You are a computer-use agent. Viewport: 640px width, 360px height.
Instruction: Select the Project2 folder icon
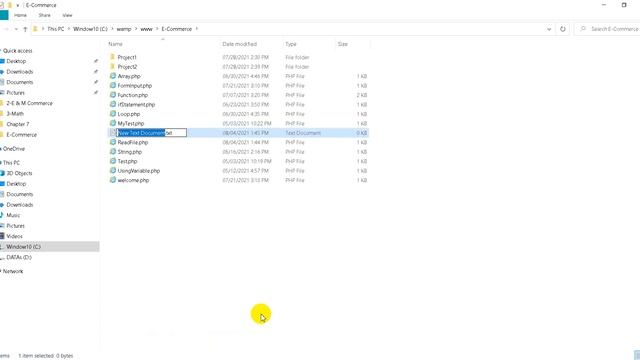tap(113, 66)
